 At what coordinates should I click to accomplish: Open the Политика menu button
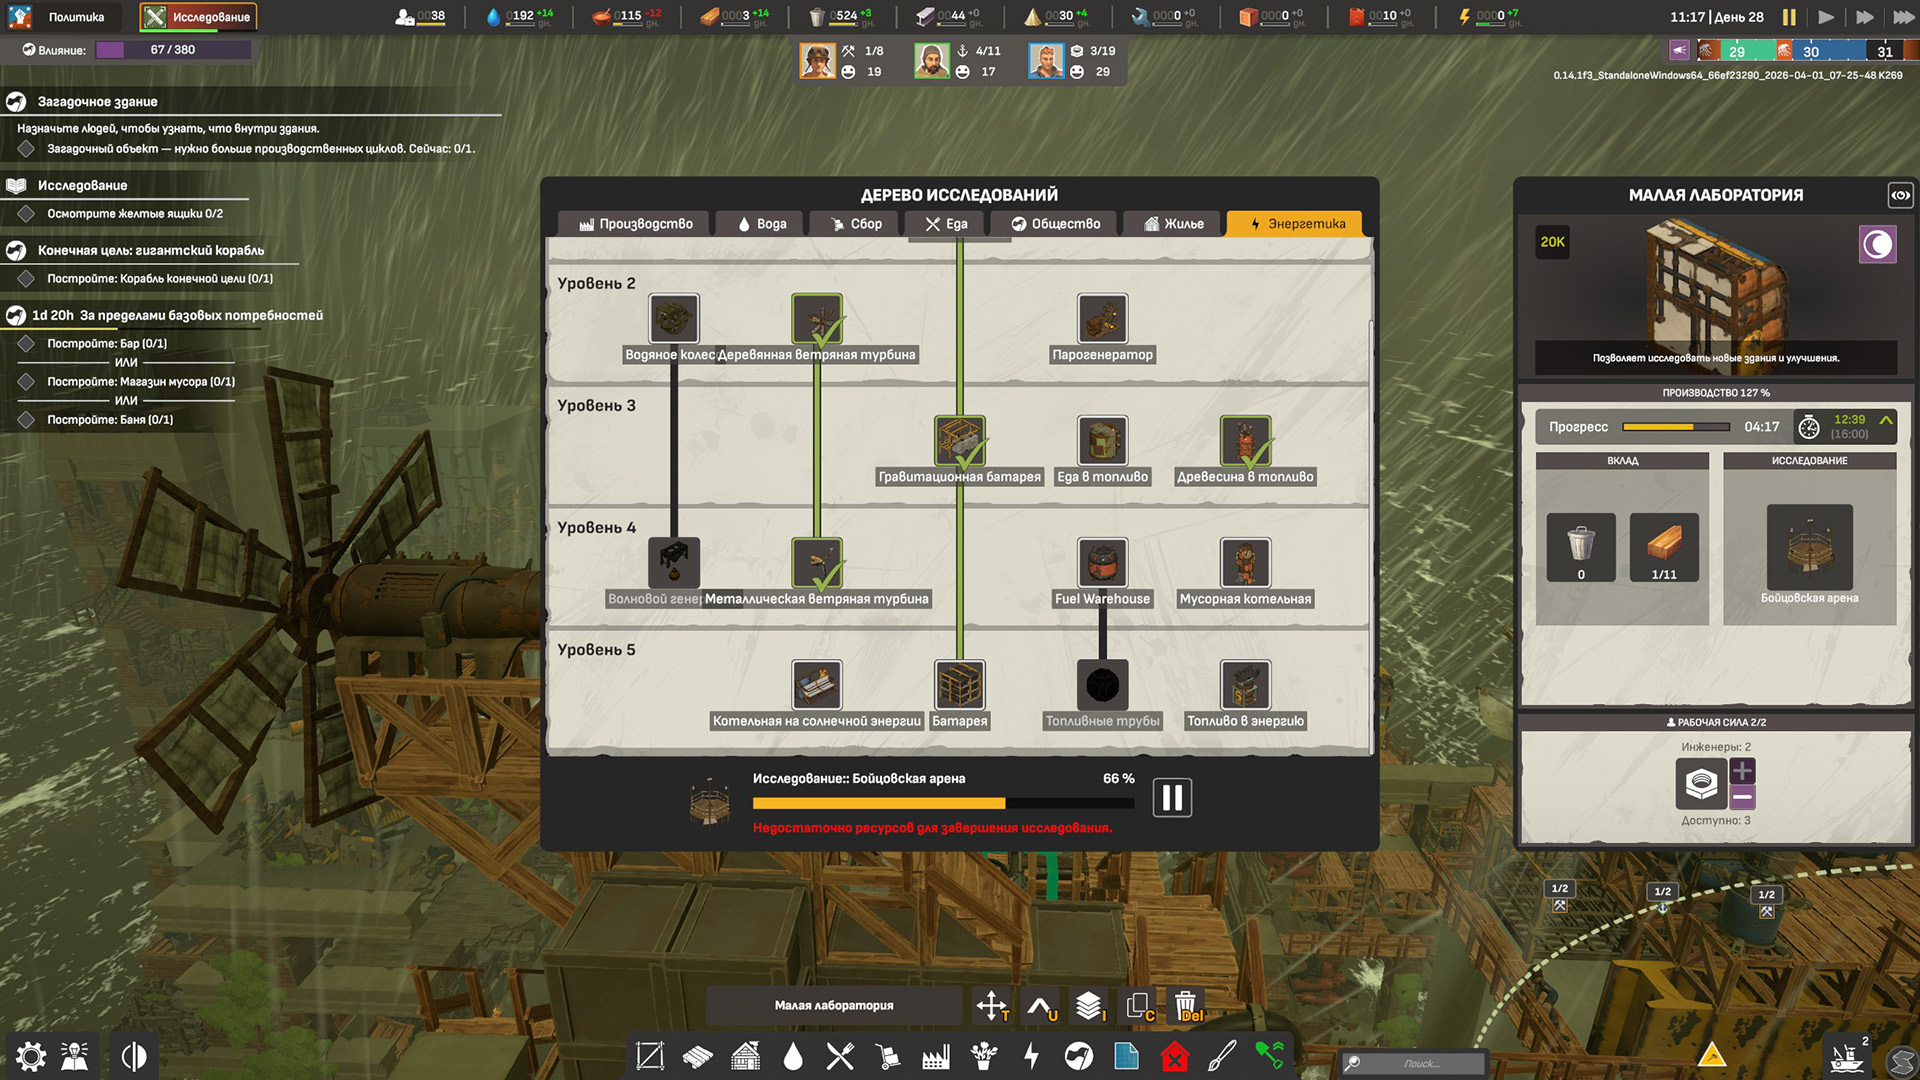click(62, 17)
